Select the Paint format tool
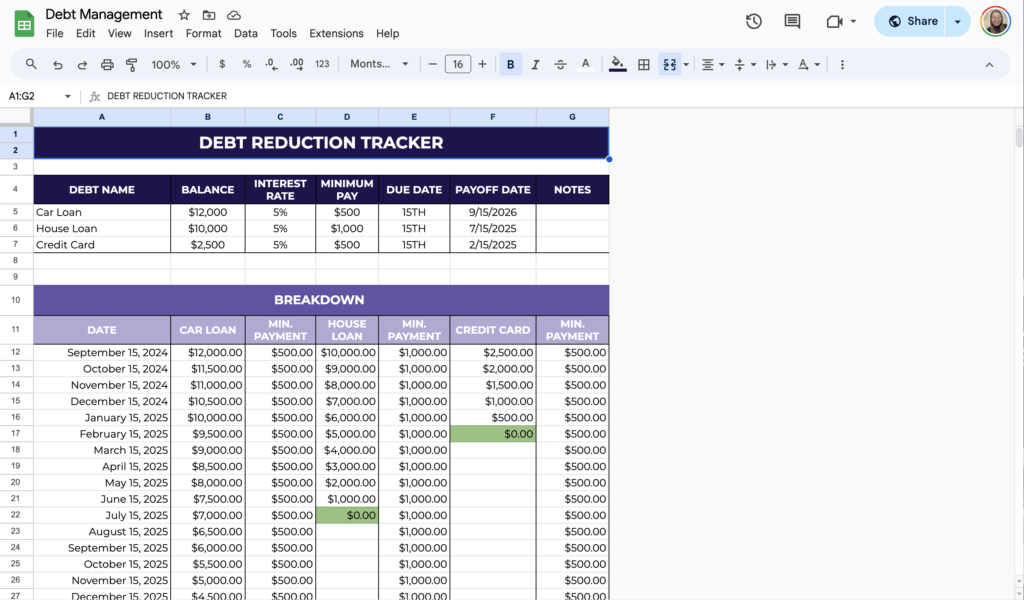This screenshot has height=600, width=1024. (x=132, y=64)
